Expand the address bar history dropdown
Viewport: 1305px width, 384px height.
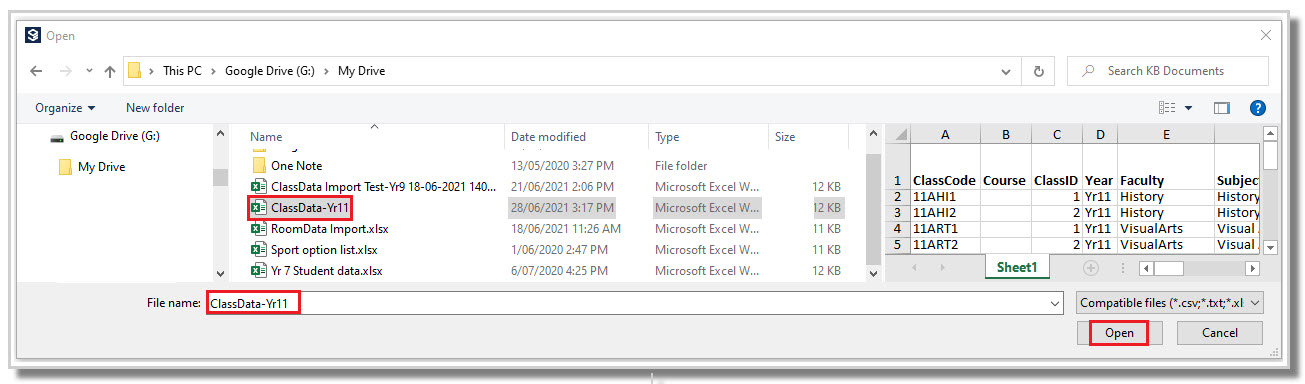tap(1006, 72)
